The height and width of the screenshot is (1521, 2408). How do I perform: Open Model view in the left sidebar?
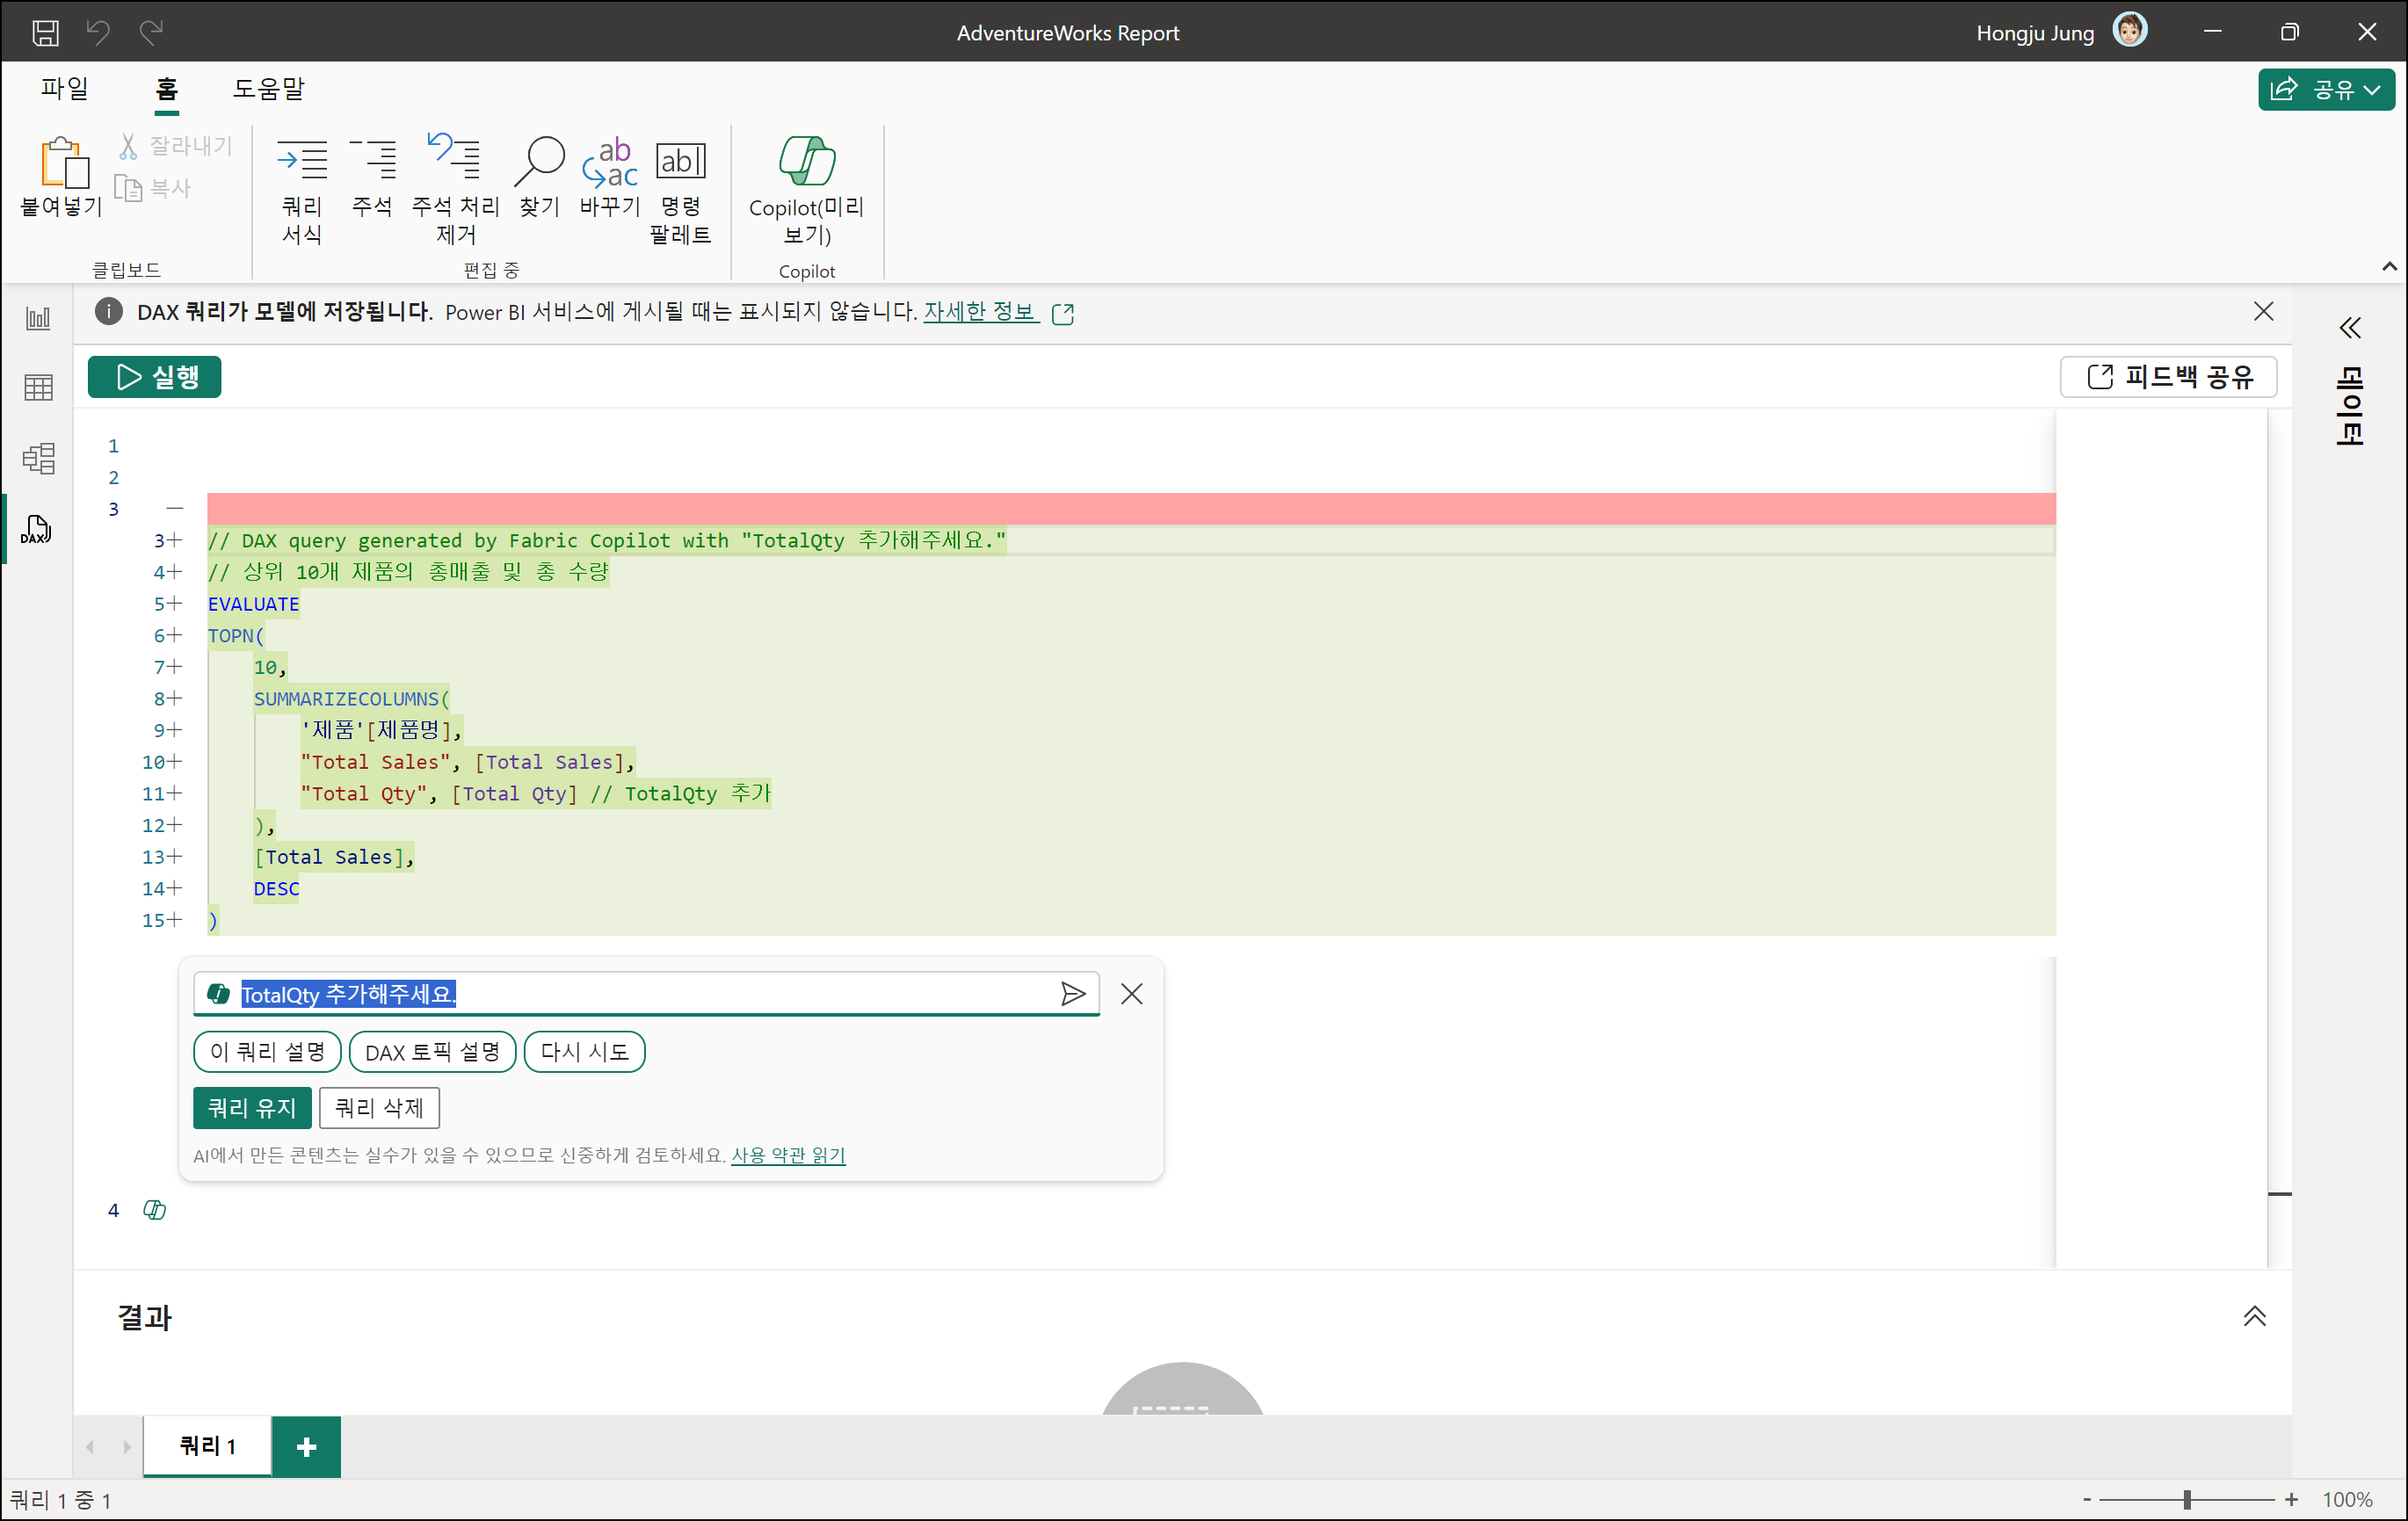38,458
